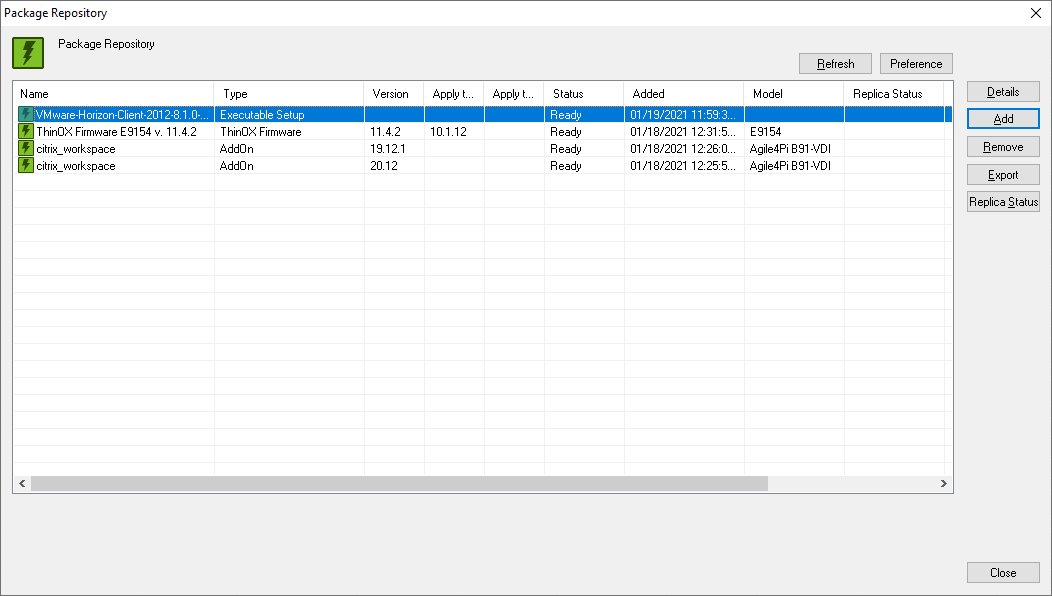Sort by Replica Status column header

click(894, 94)
